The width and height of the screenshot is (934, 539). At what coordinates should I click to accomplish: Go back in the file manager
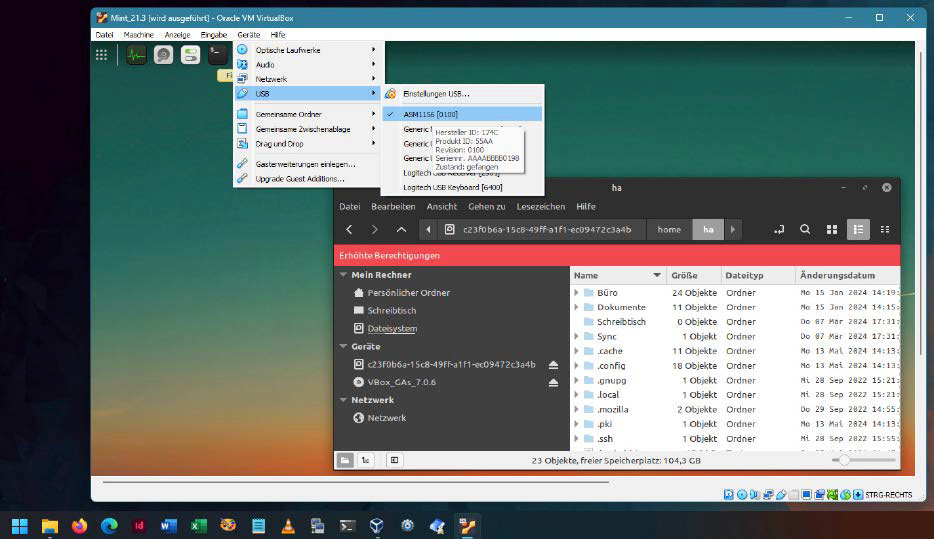(350, 229)
